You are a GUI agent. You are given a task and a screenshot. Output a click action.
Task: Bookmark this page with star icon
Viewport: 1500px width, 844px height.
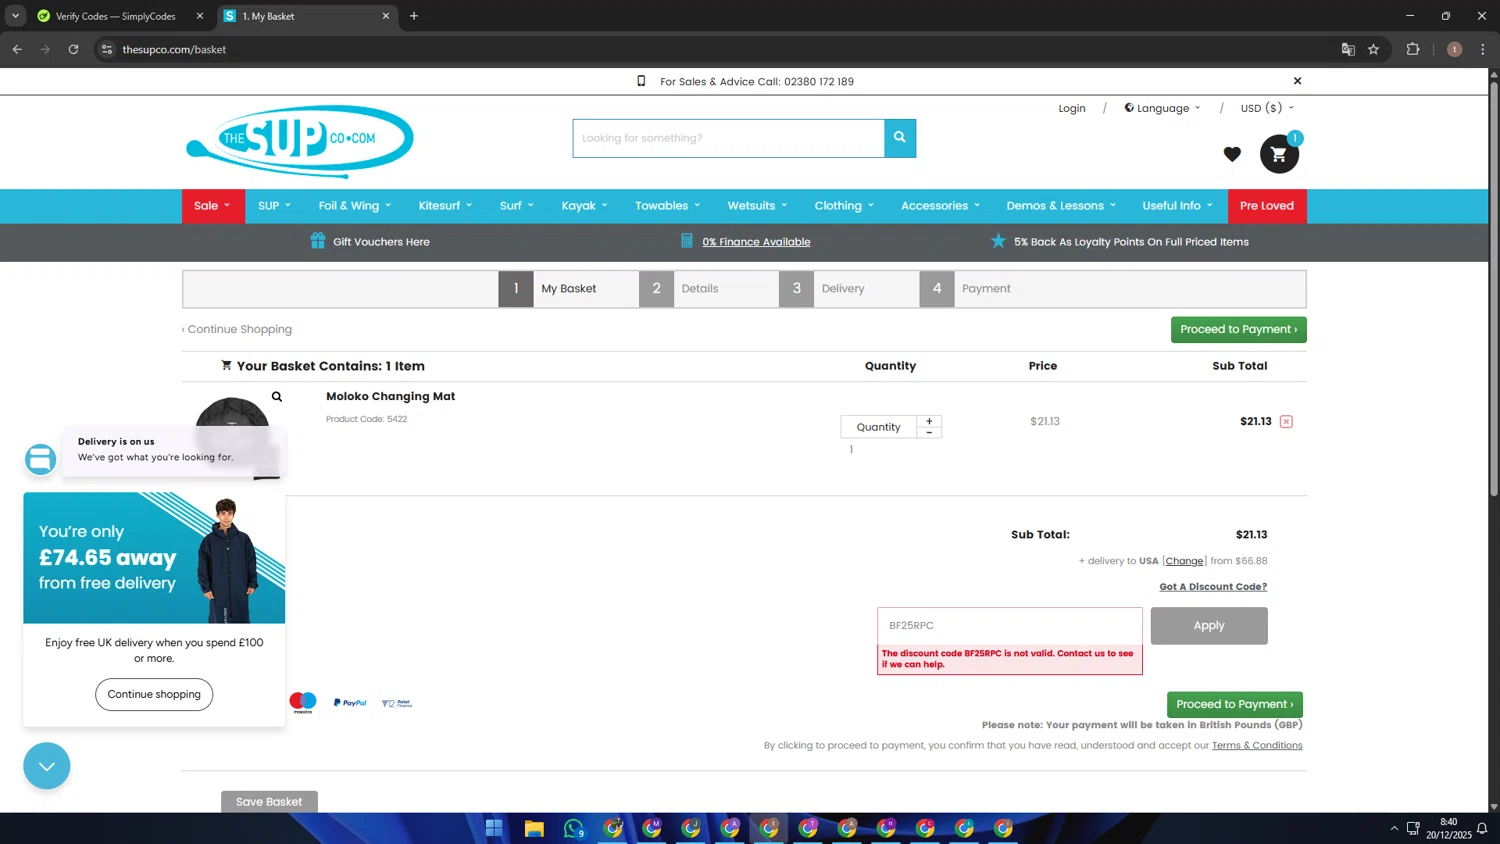click(x=1373, y=49)
